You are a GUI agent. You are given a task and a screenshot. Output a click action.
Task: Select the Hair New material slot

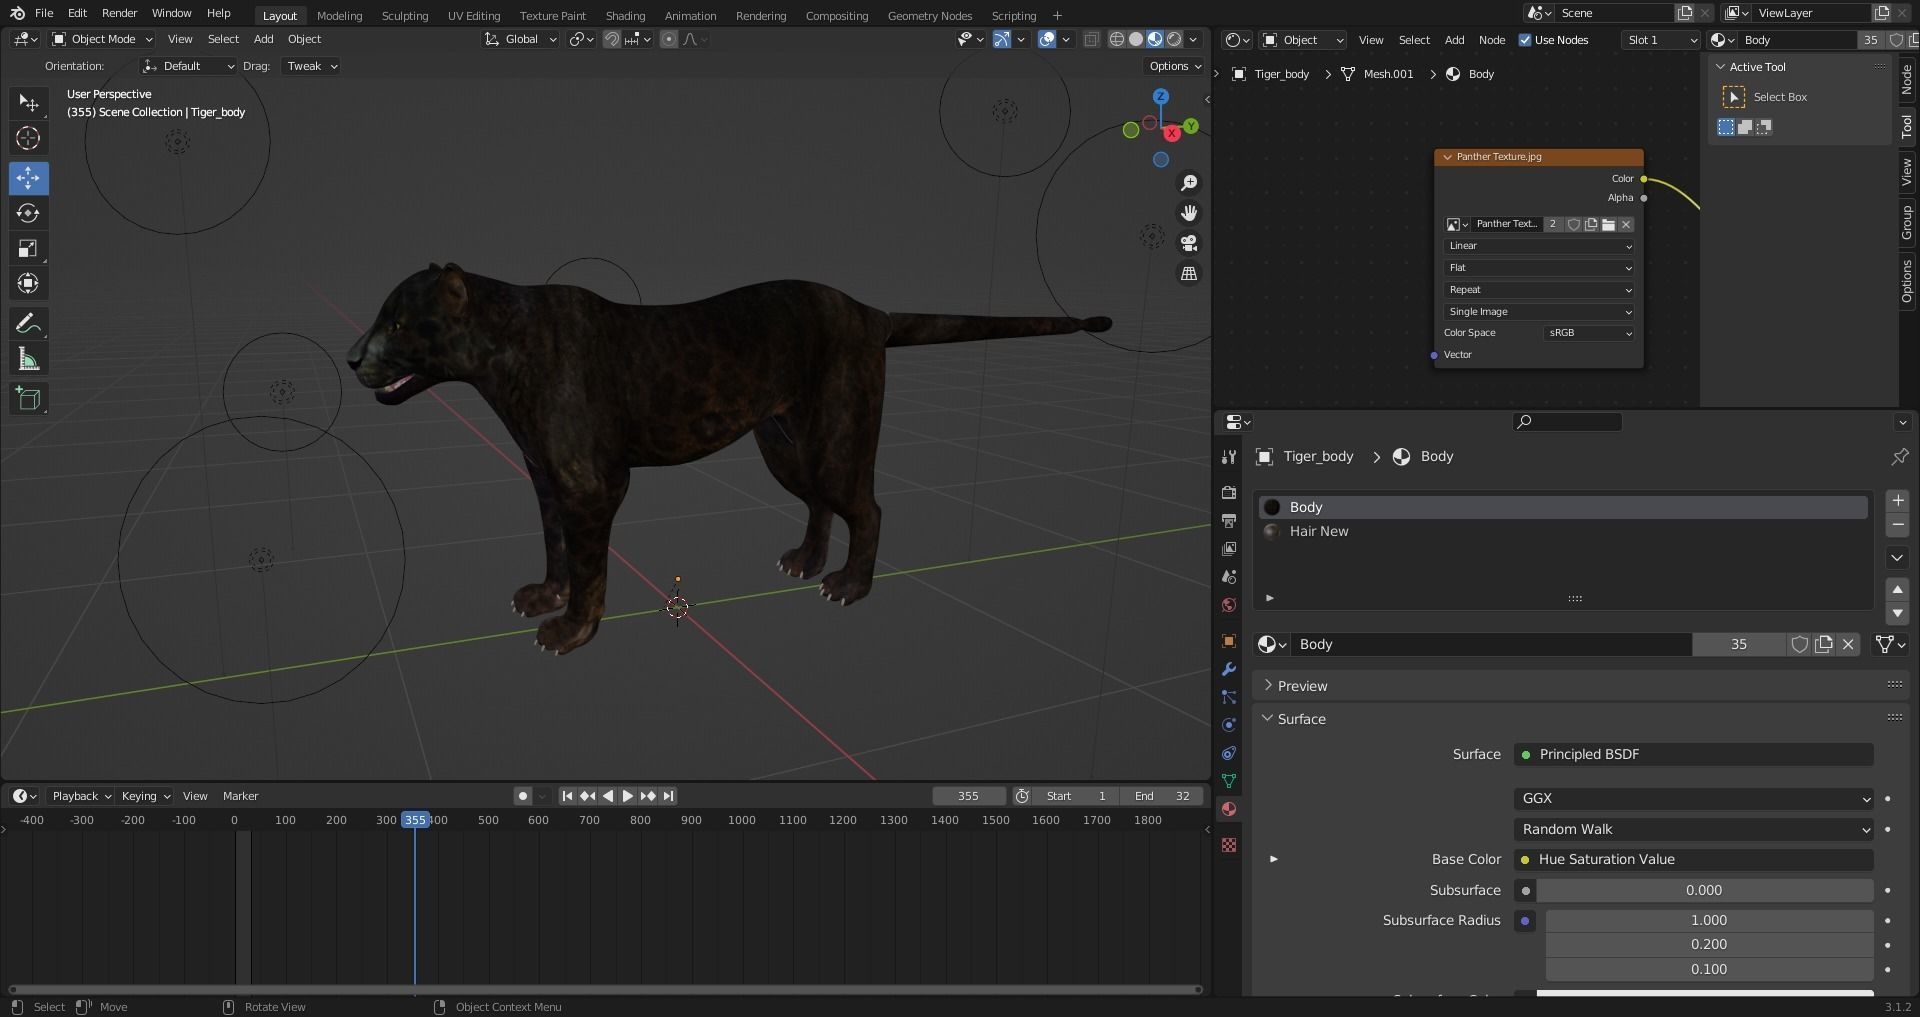pos(1562,531)
